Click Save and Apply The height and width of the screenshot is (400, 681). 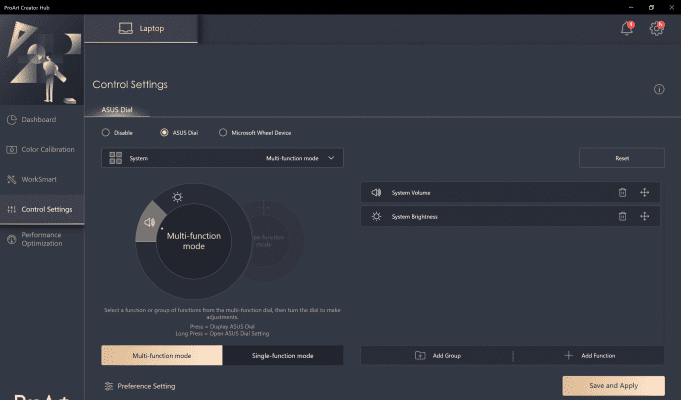(614, 386)
